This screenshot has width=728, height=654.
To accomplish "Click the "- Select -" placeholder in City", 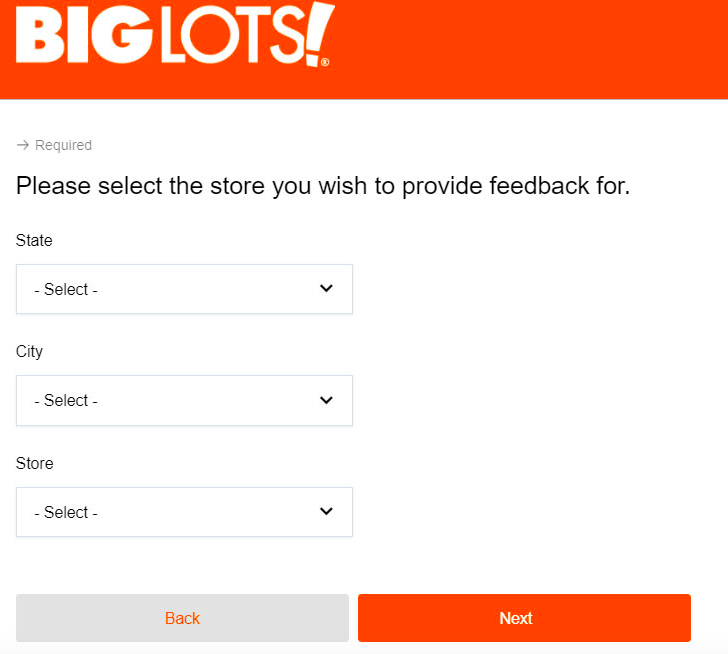I will pos(66,401).
